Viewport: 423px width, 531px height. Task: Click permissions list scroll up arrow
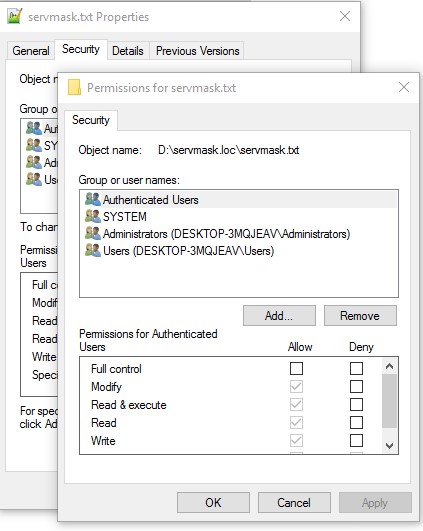tap(389, 366)
